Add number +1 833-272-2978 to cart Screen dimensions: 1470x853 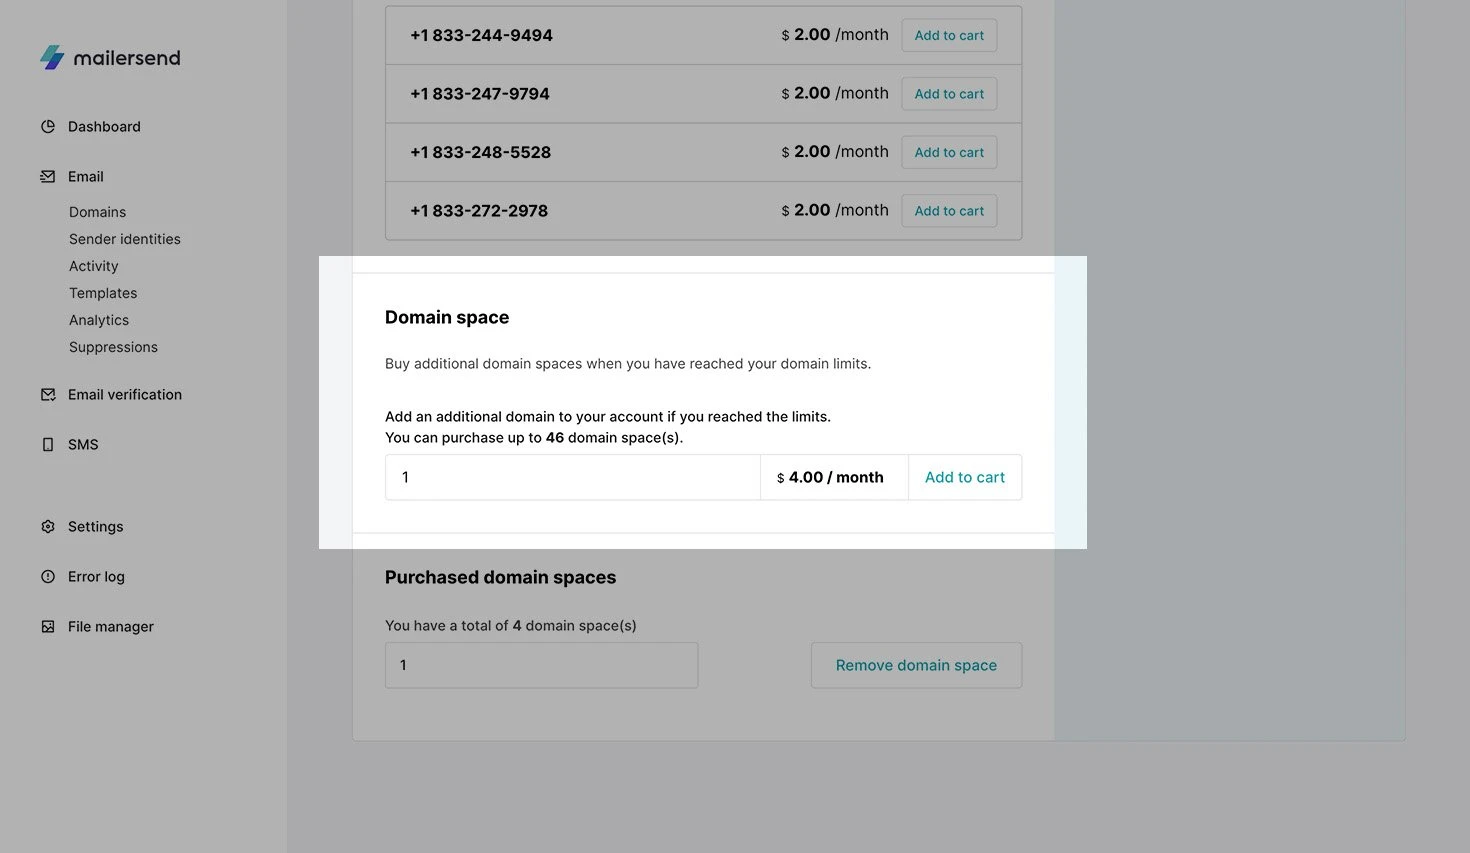pos(949,211)
